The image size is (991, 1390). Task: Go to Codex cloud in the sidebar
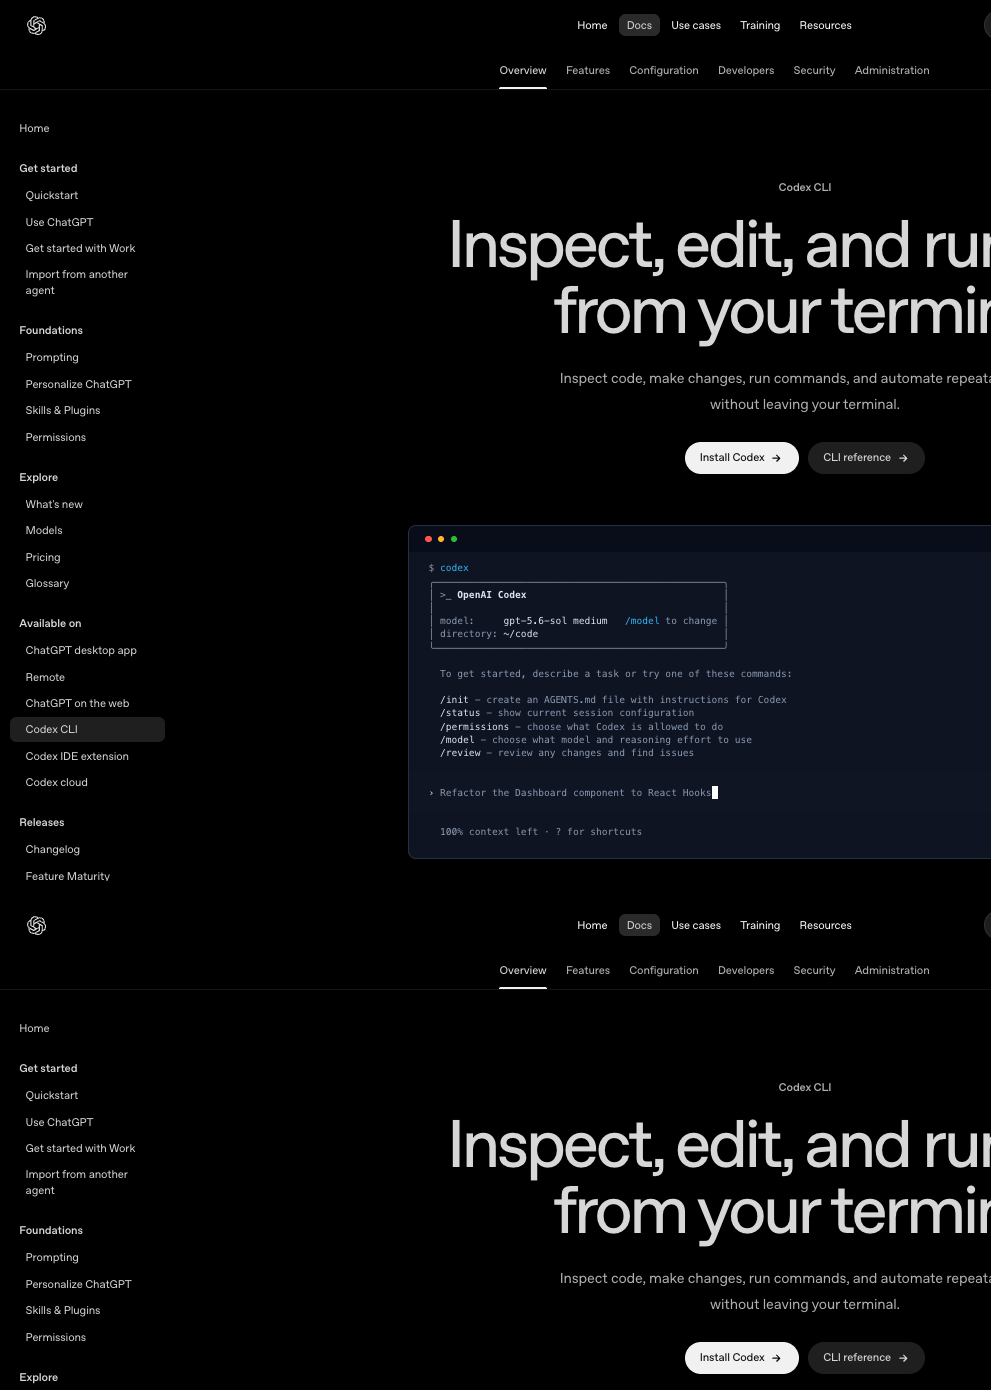[x=56, y=782]
